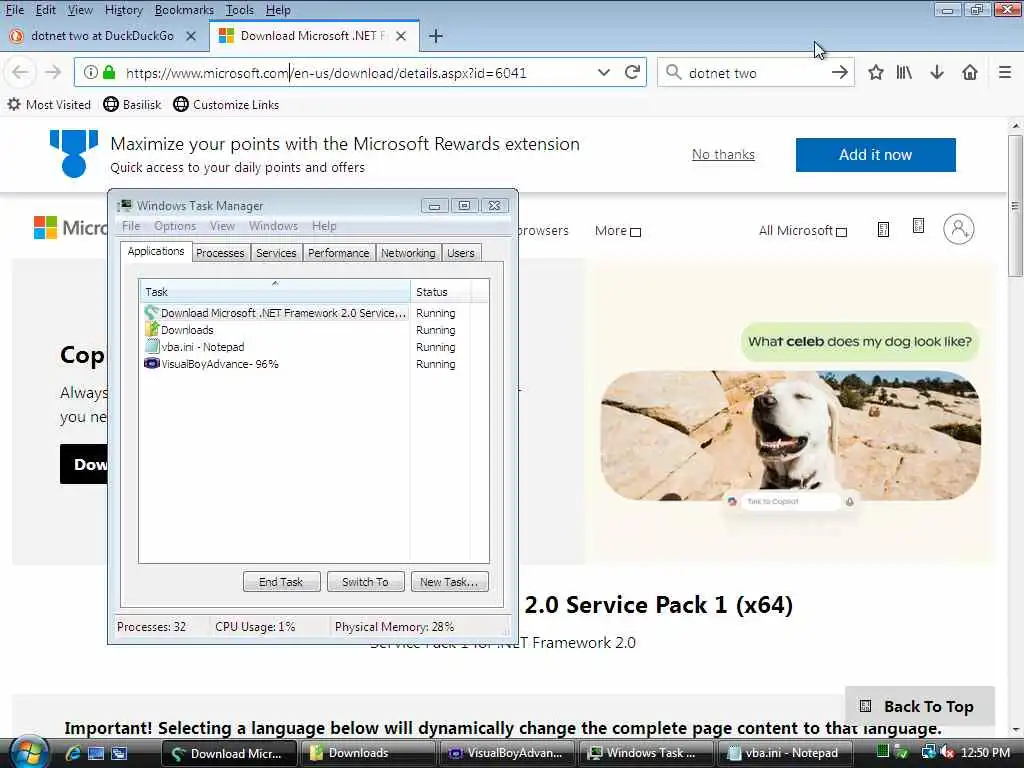
Task: Open the Task Manager Windows menu
Action: tap(273, 226)
